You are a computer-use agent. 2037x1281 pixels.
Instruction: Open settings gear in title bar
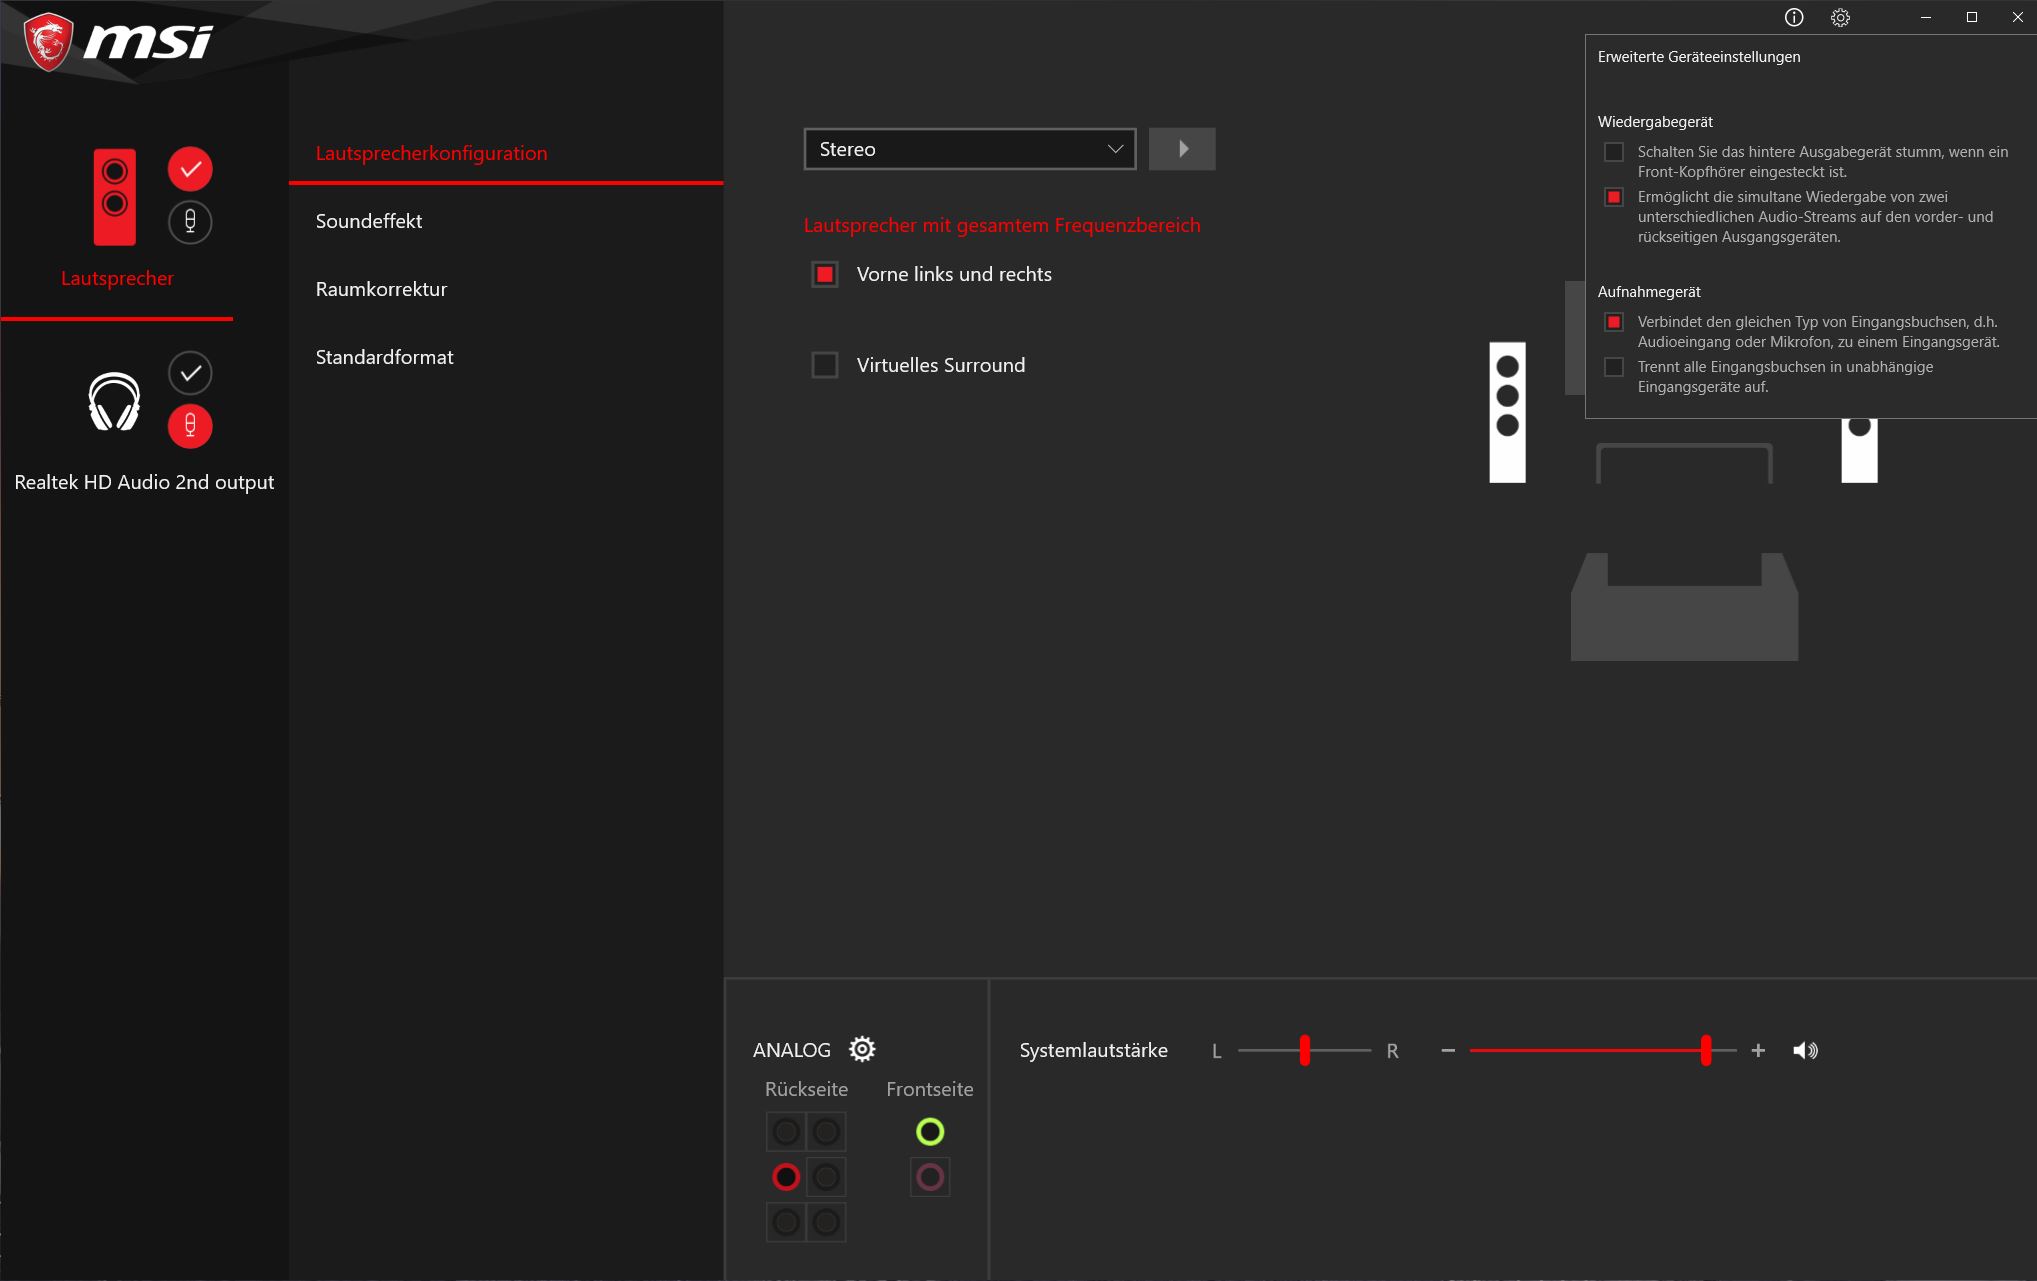1840,17
